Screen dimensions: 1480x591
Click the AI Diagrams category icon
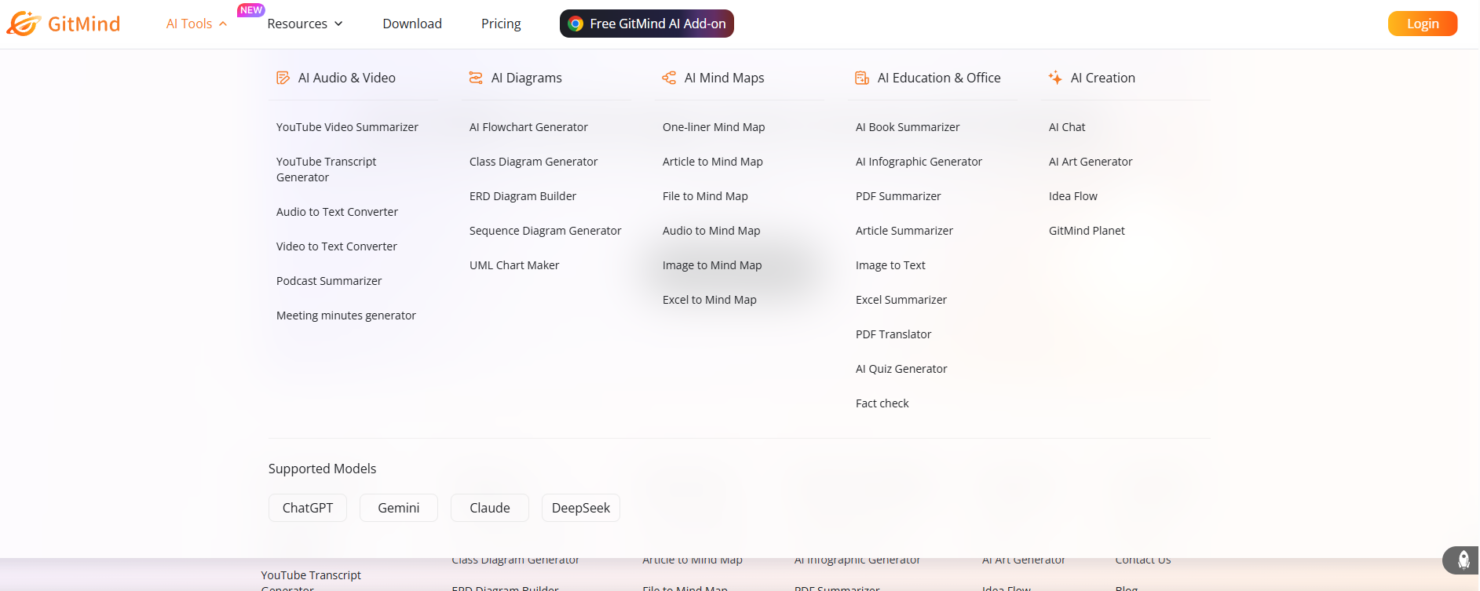pos(476,78)
